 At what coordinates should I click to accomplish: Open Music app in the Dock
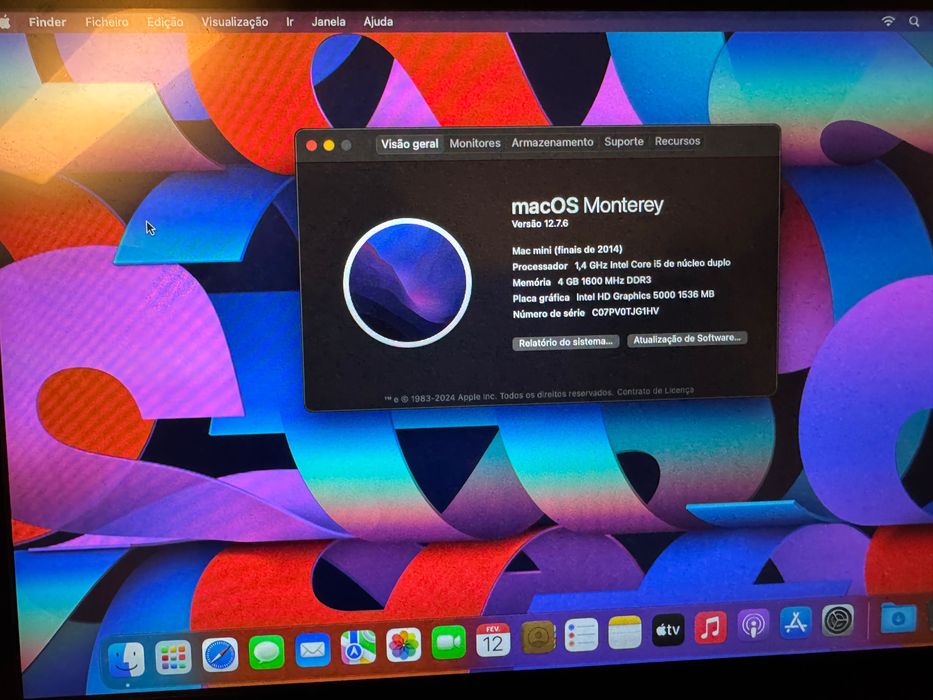711,627
